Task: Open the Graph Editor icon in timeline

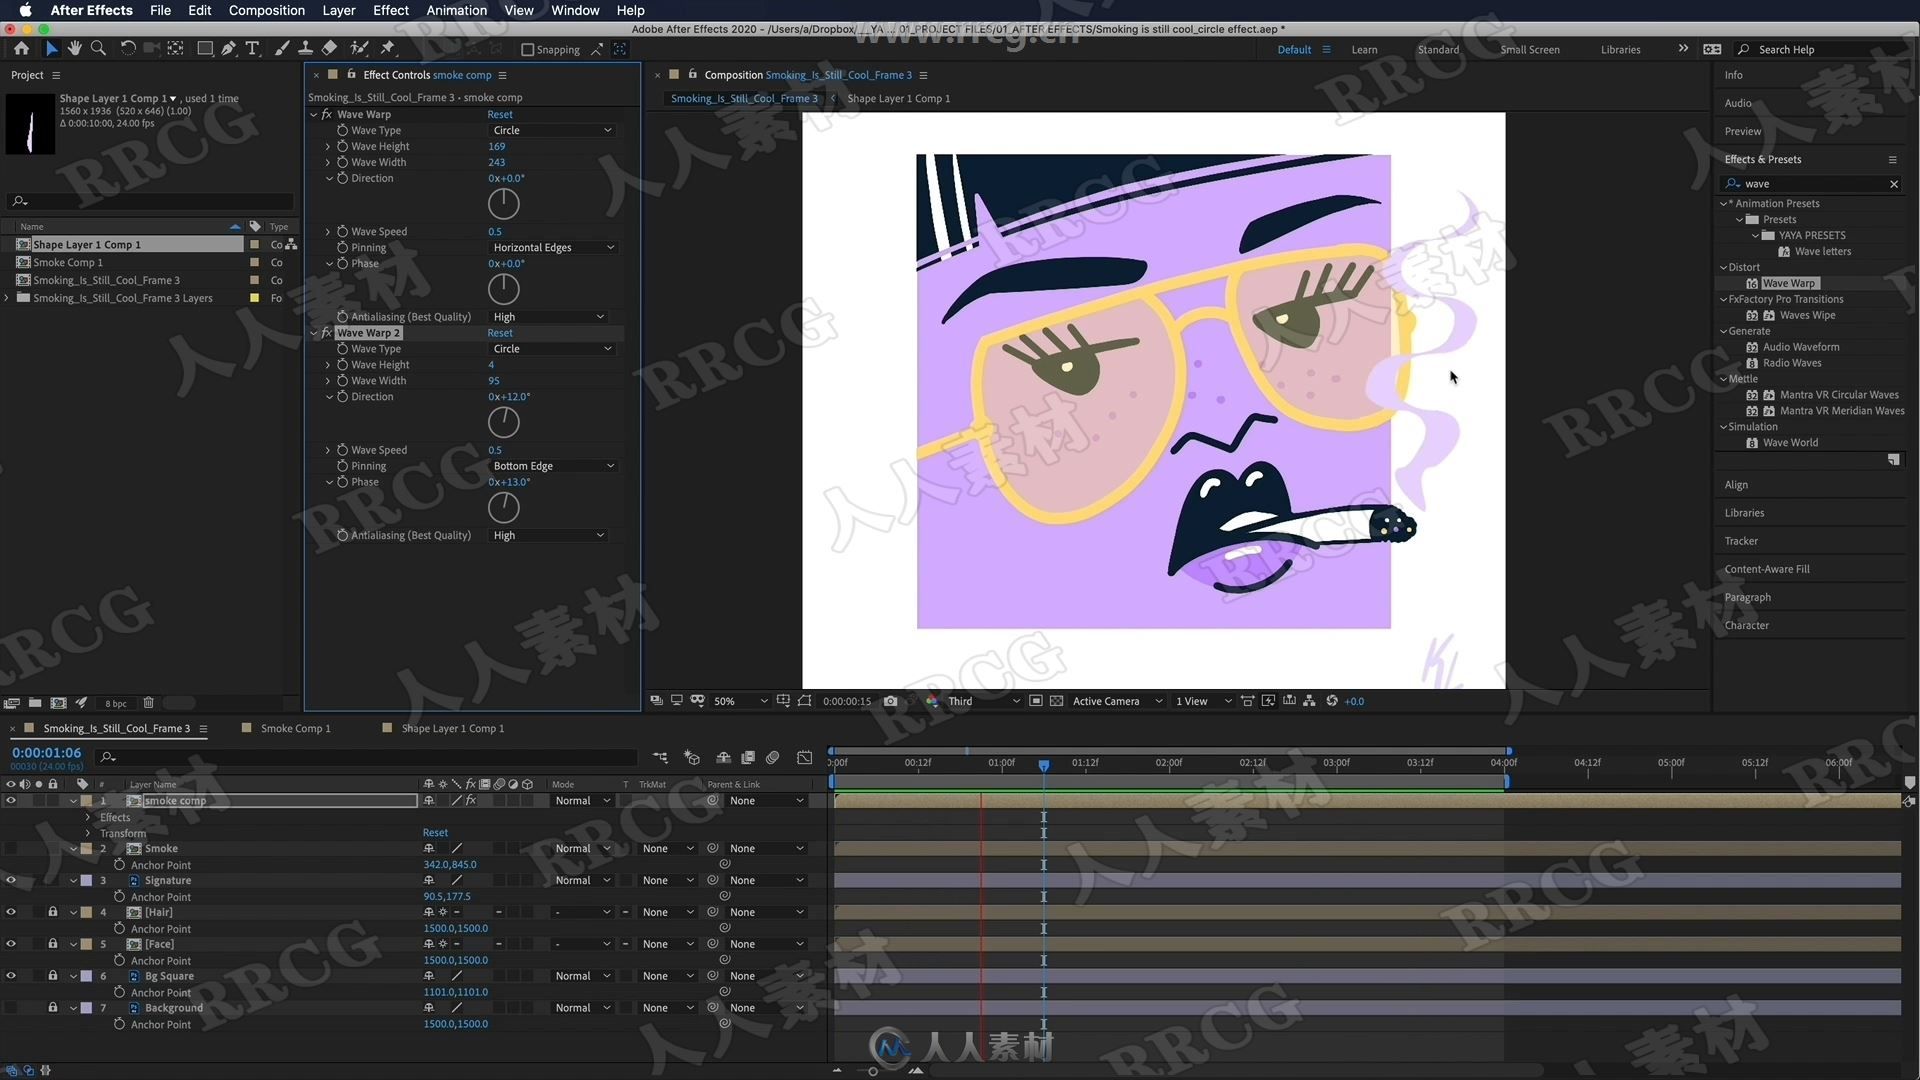Action: (804, 757)
